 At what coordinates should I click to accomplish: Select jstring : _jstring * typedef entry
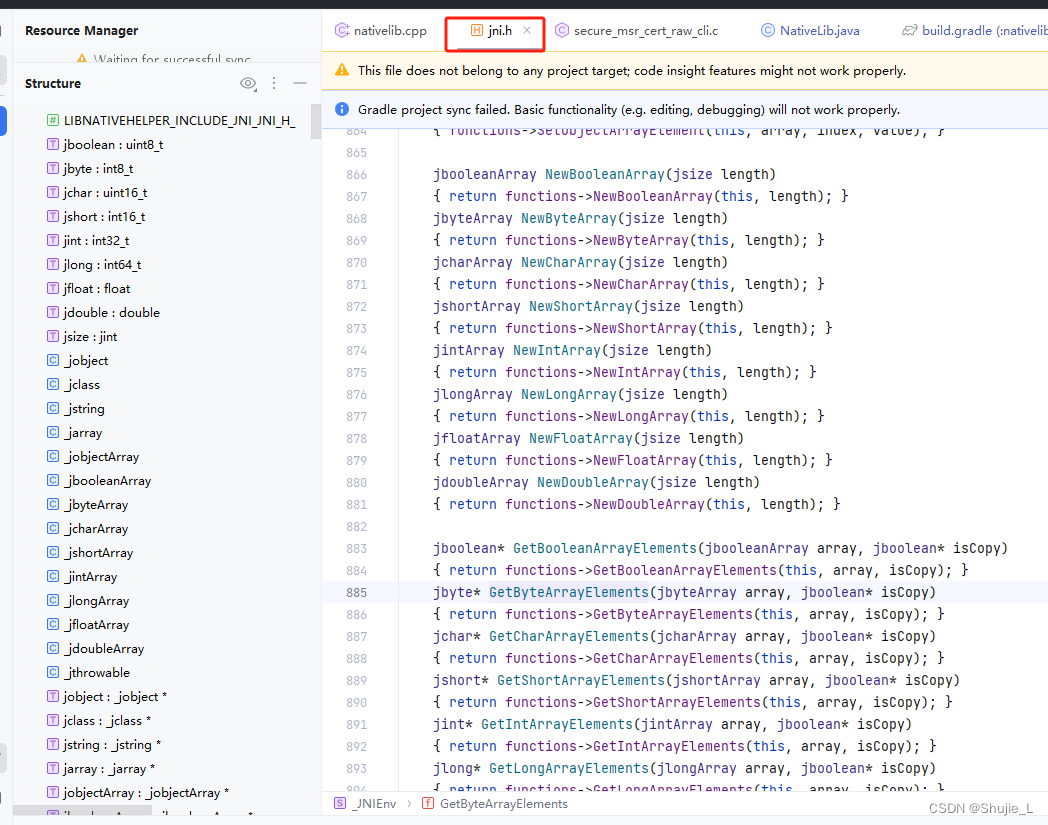click(104, 745)
